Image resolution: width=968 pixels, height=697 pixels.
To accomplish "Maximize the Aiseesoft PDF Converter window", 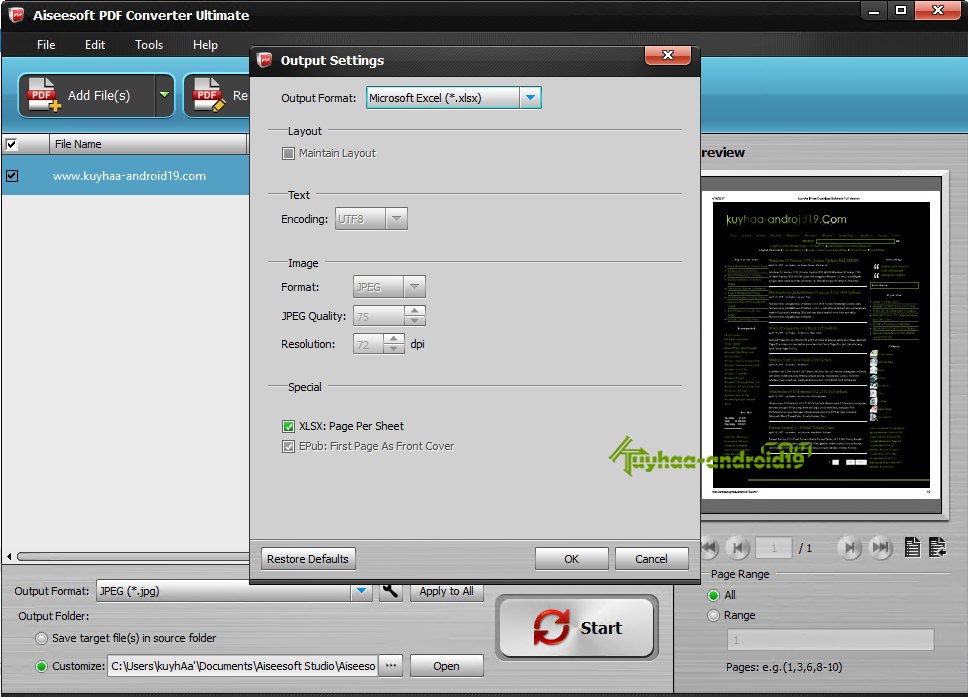I will (901, 10).
